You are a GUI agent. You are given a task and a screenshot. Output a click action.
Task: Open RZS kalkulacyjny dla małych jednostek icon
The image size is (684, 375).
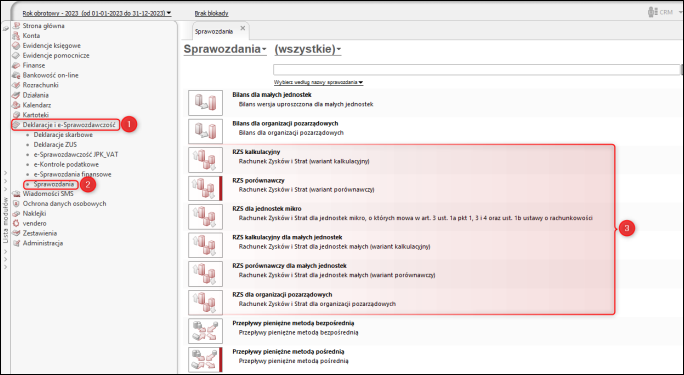coord(205,245)
